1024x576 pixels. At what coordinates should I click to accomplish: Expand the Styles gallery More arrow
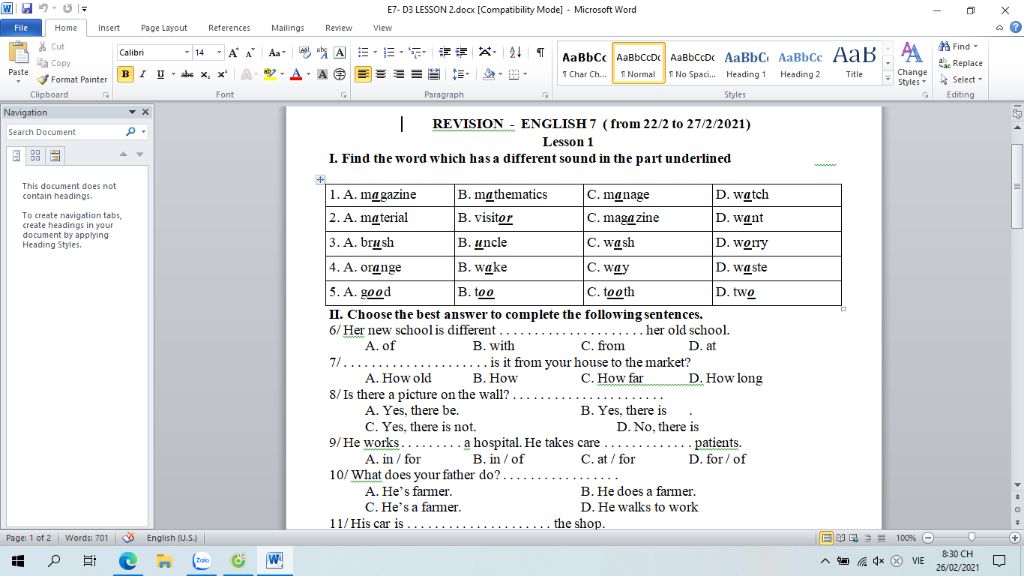click(888, 79)
